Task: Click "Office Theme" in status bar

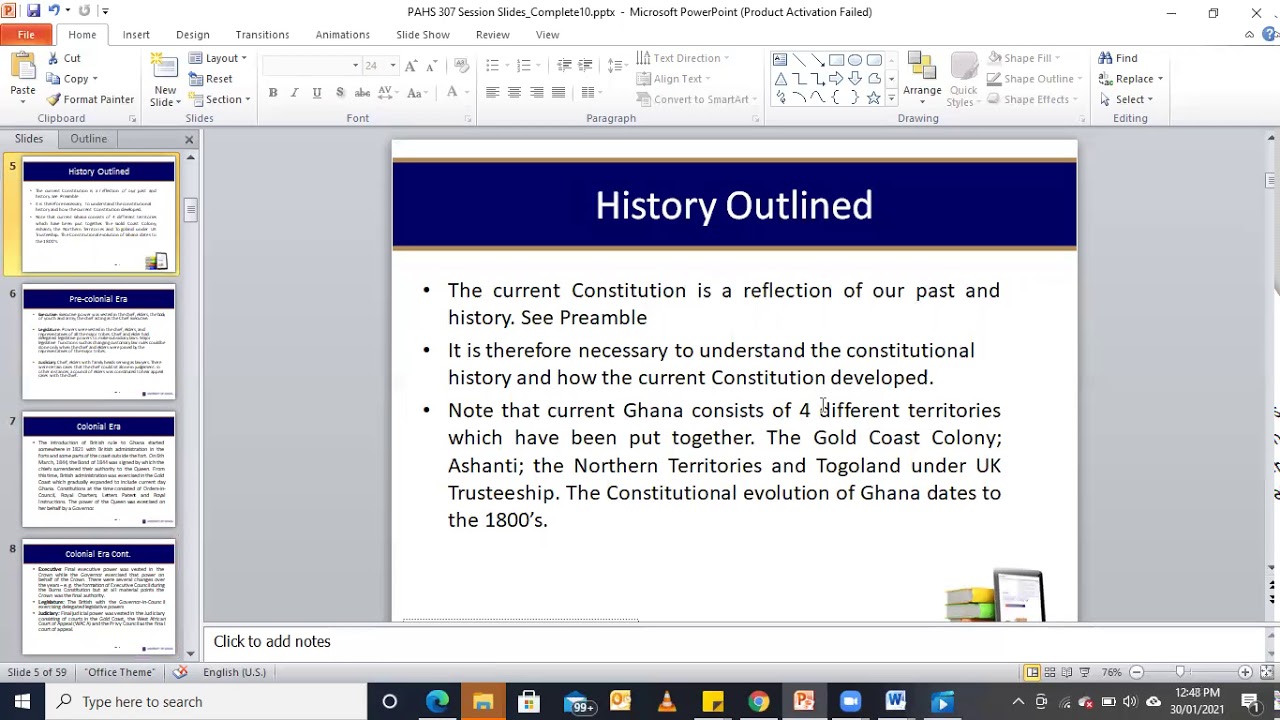Action: coord(120,672)
